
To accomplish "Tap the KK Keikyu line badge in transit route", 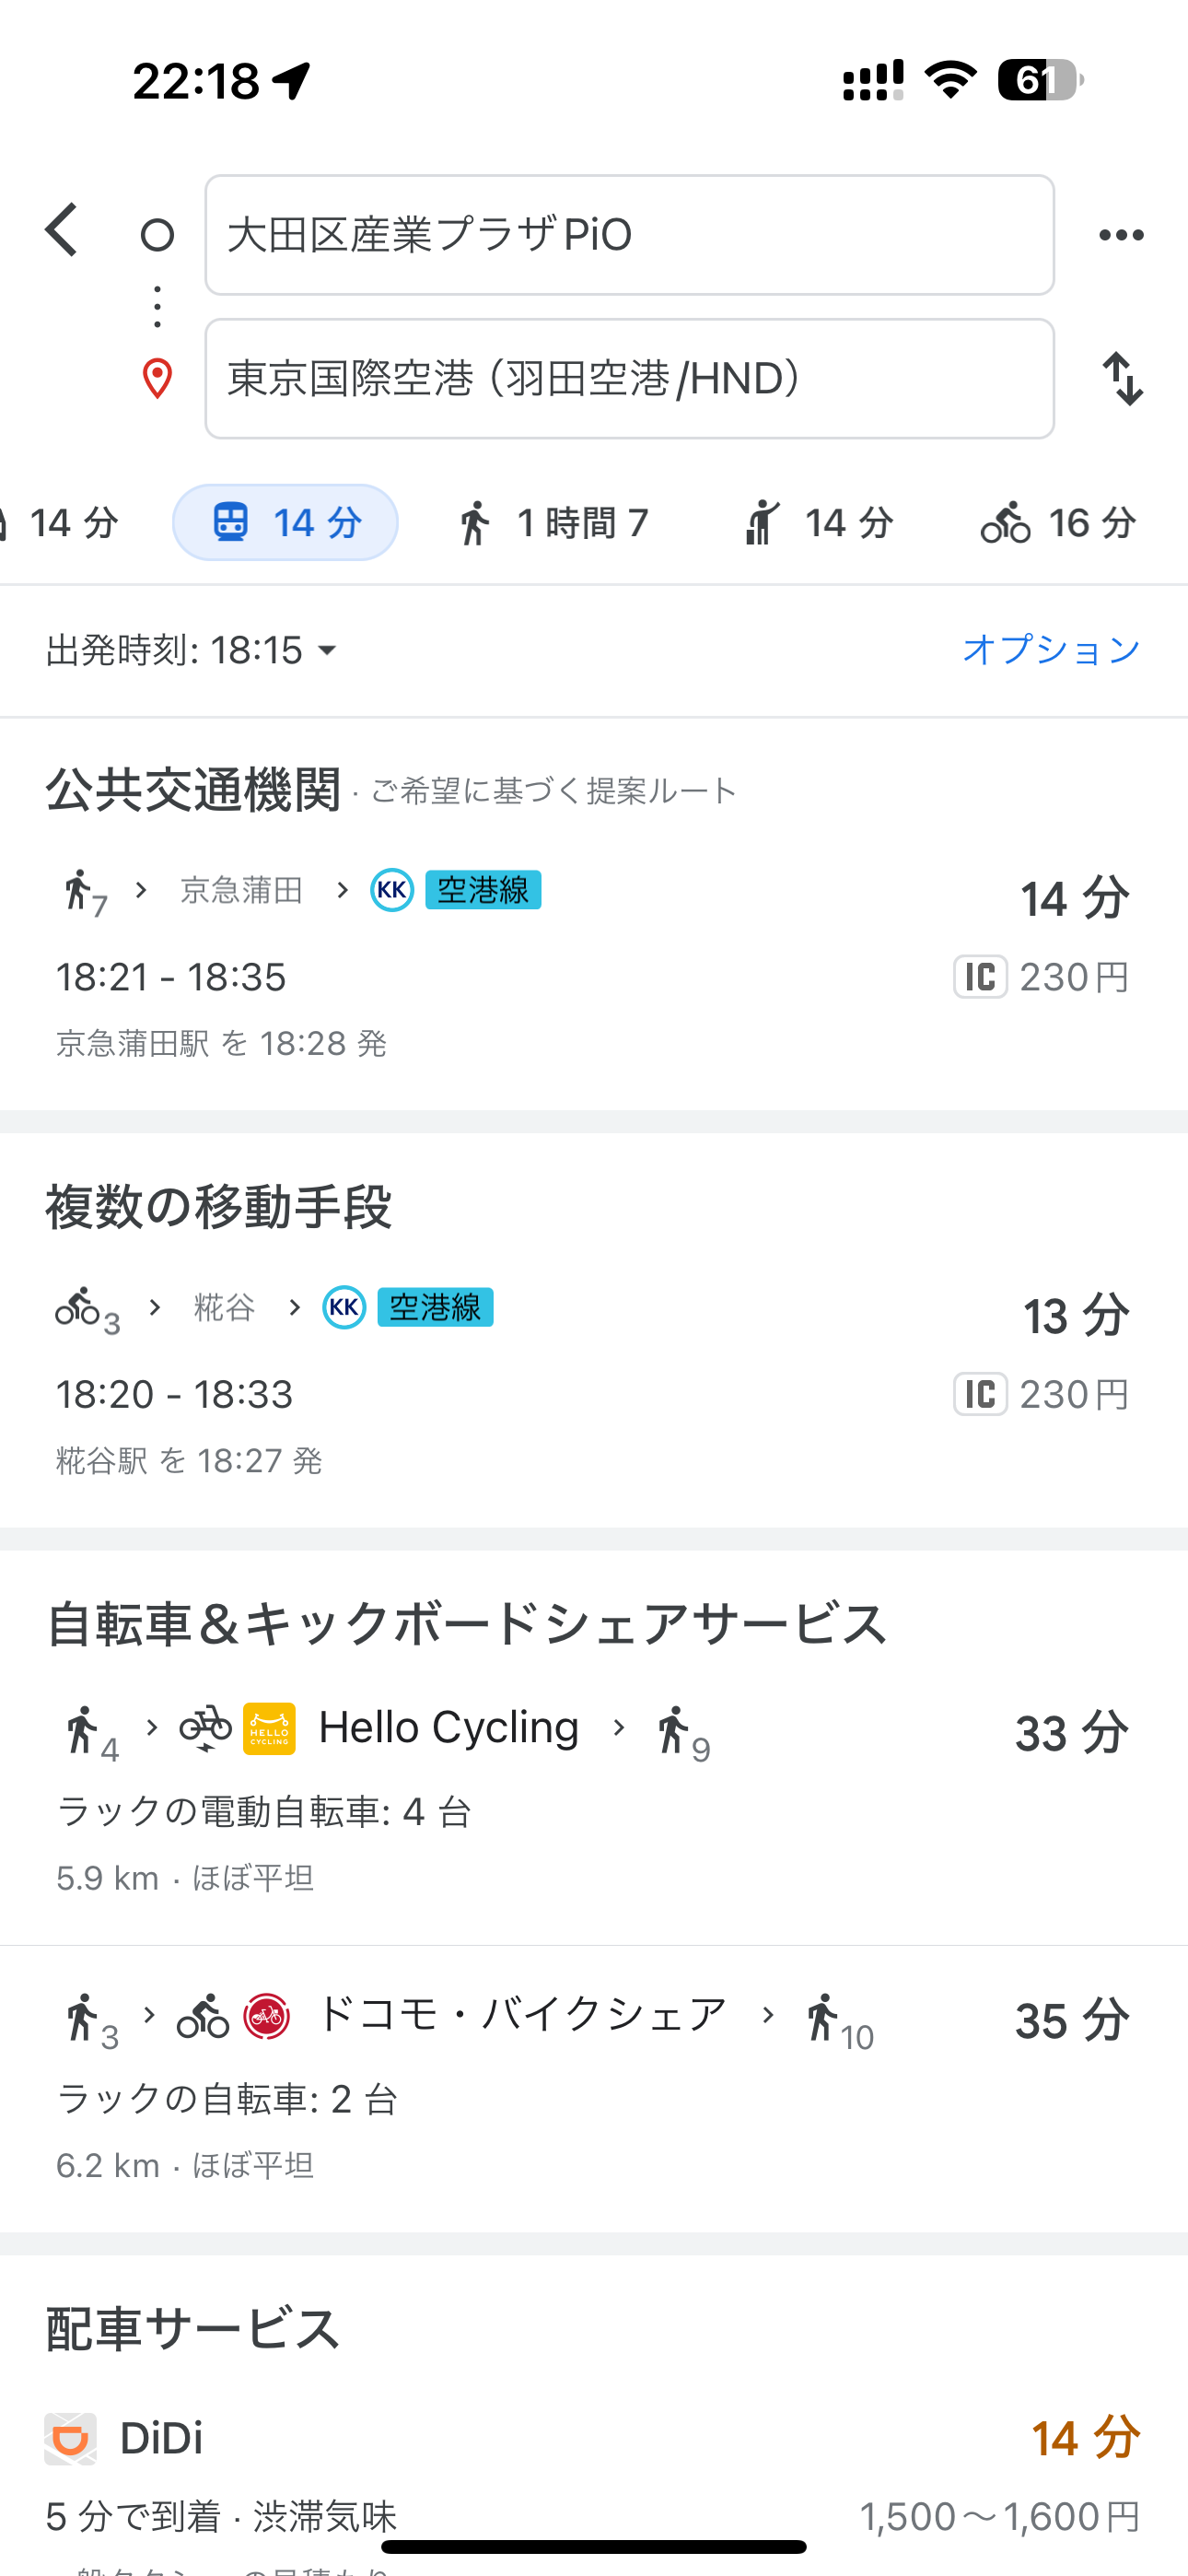I will 392,890.
